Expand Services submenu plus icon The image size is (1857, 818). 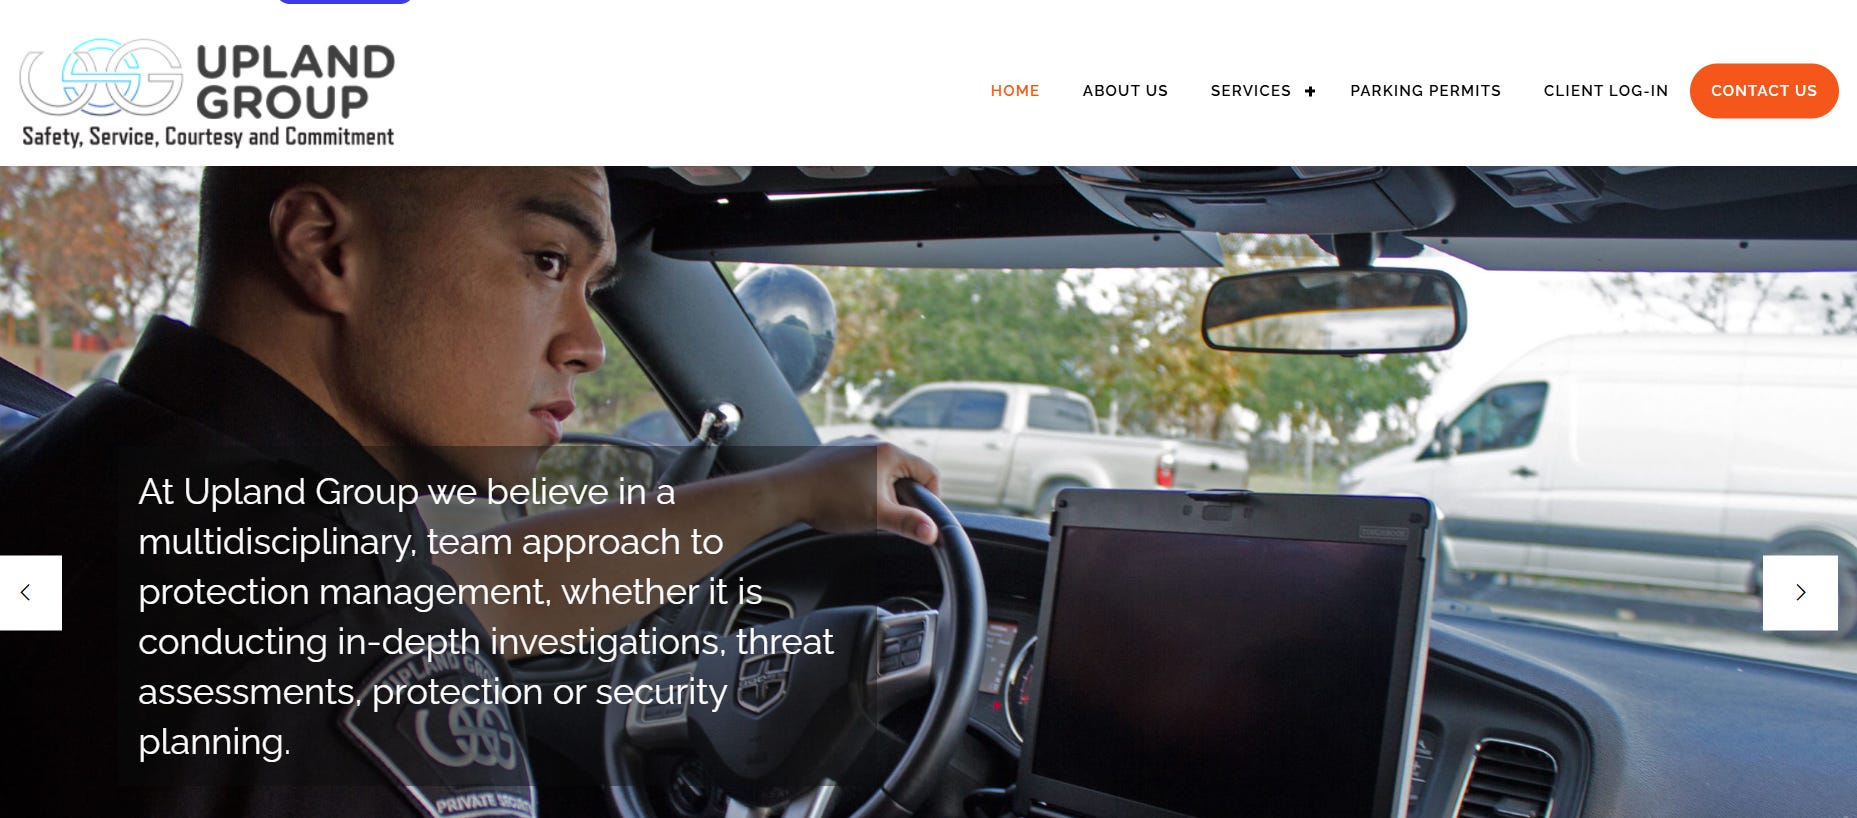point(1310,91)
